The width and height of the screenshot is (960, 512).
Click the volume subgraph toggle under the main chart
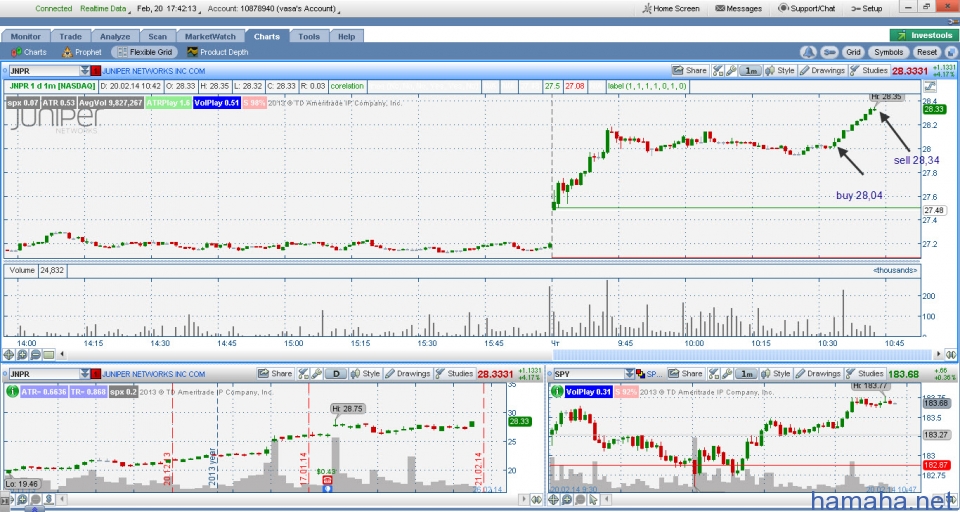point(49,354)
